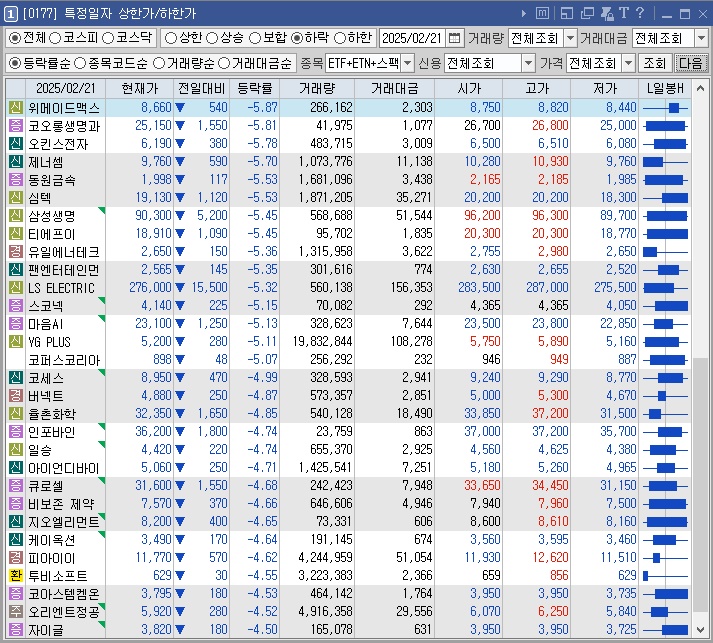Select the 코스피 radio button
This screenshot has height=643, width=713.
55,38
